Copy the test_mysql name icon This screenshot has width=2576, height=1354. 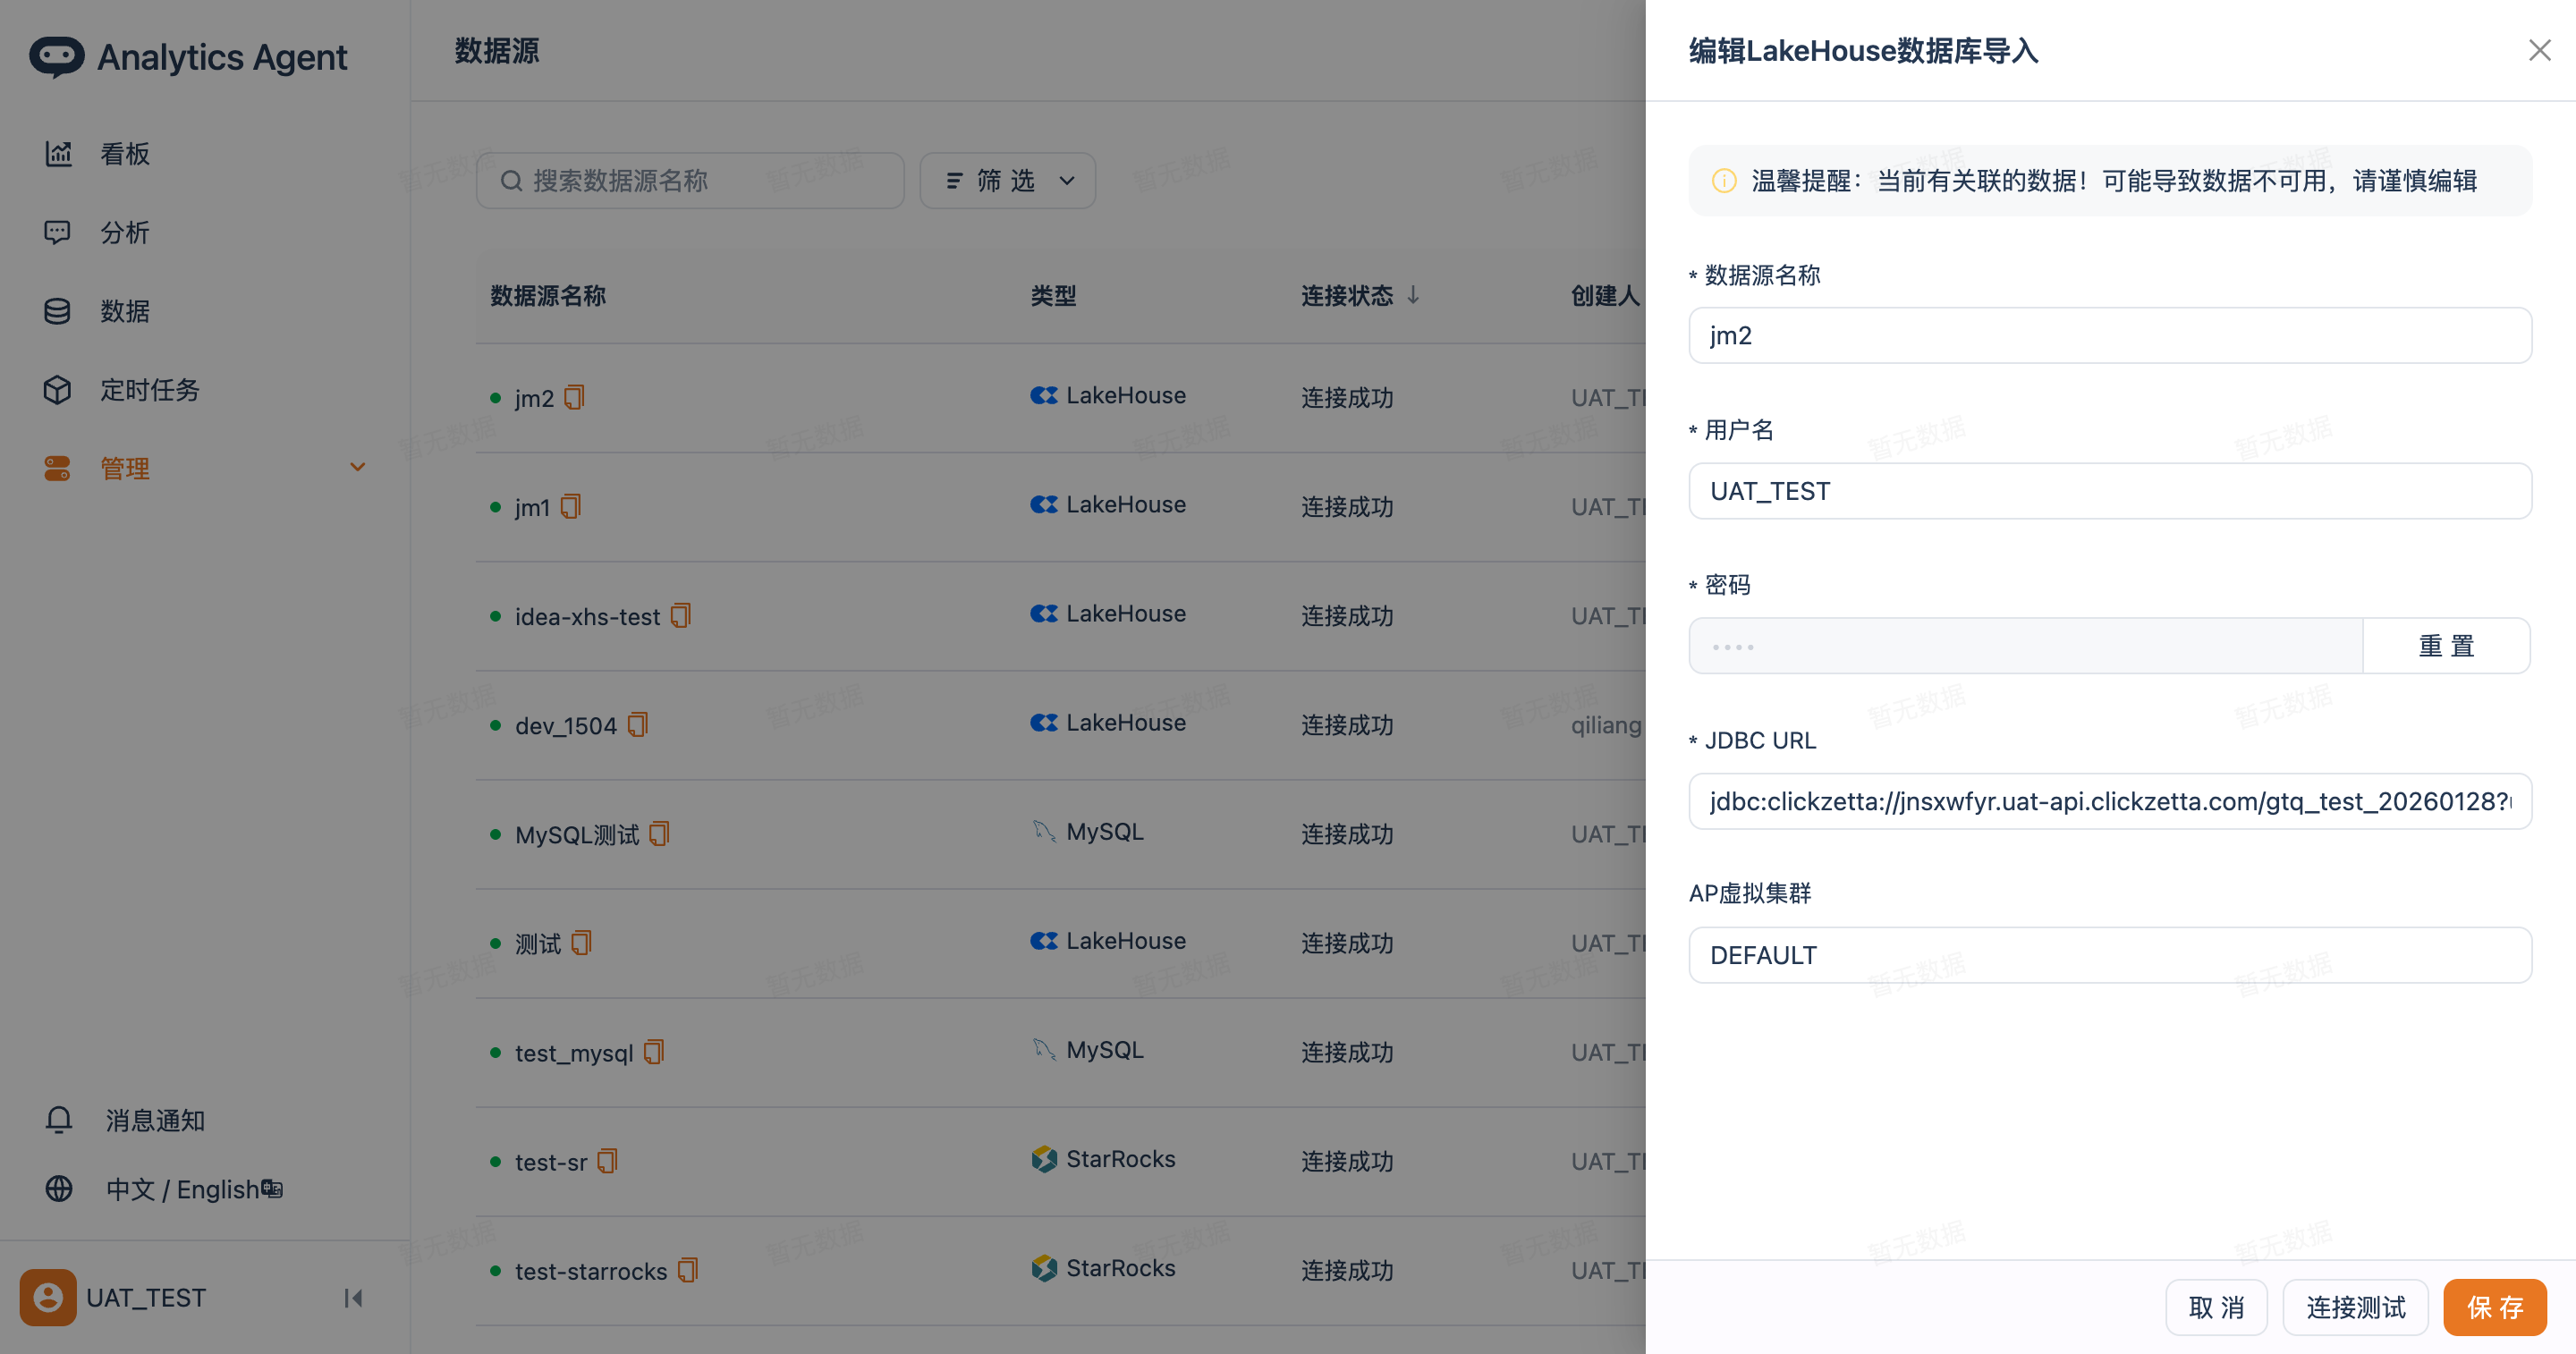(x=654, y=1051)
